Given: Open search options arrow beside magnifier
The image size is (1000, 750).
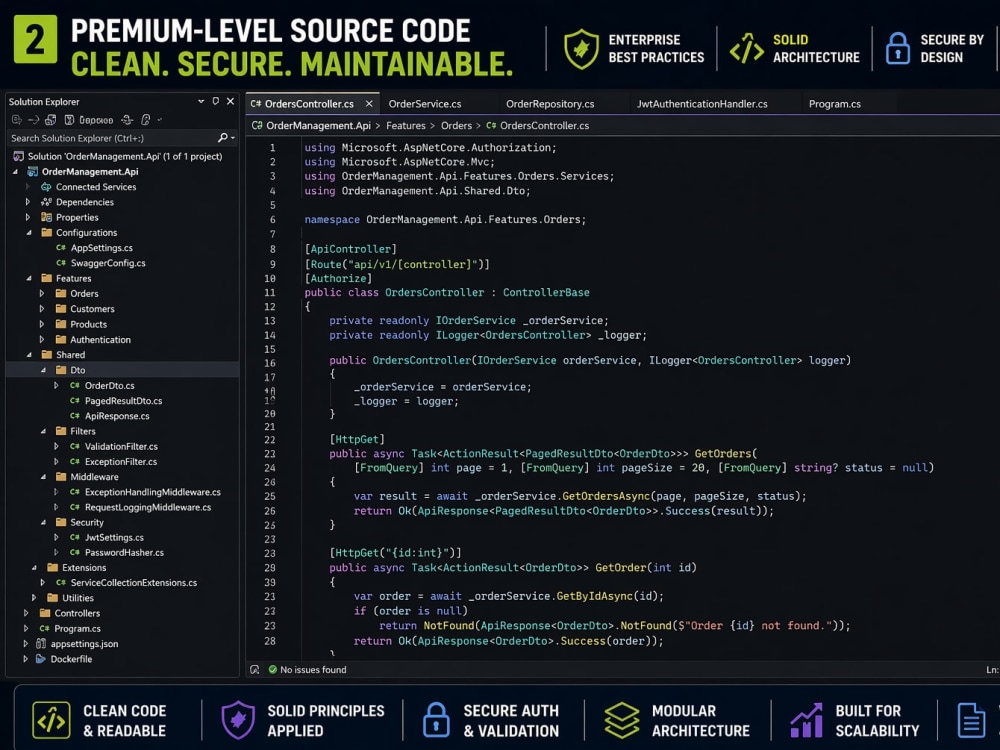Looking at the screenshot, I should (232, 138).
